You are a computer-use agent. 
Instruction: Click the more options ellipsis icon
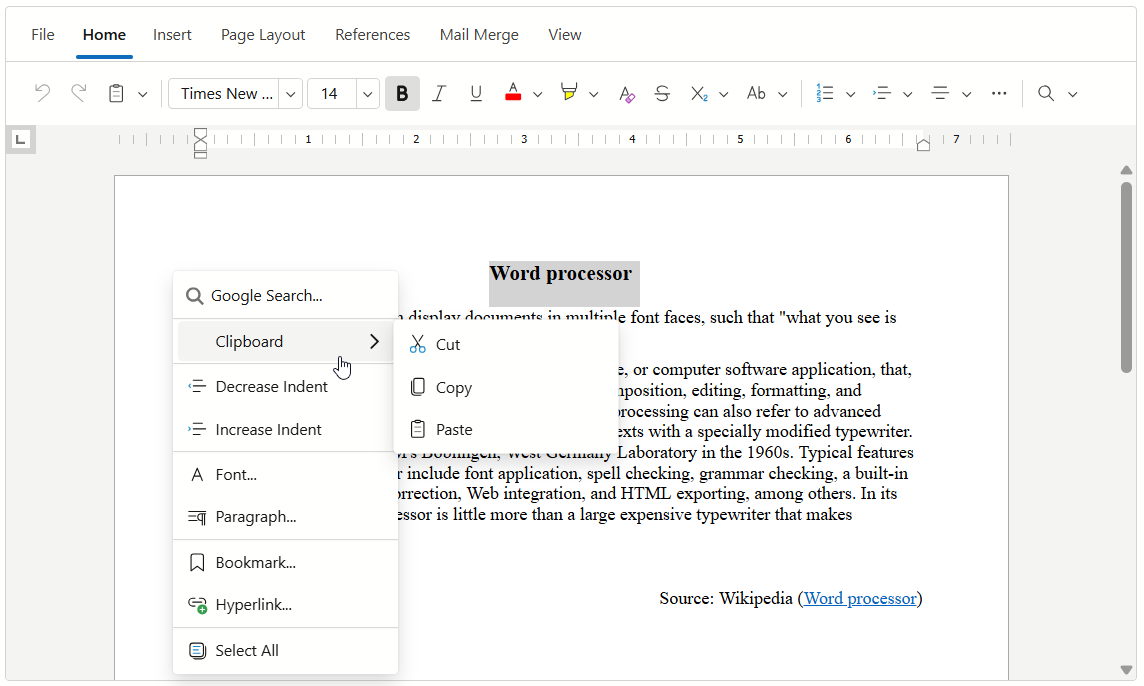click(x=999, y=93)
